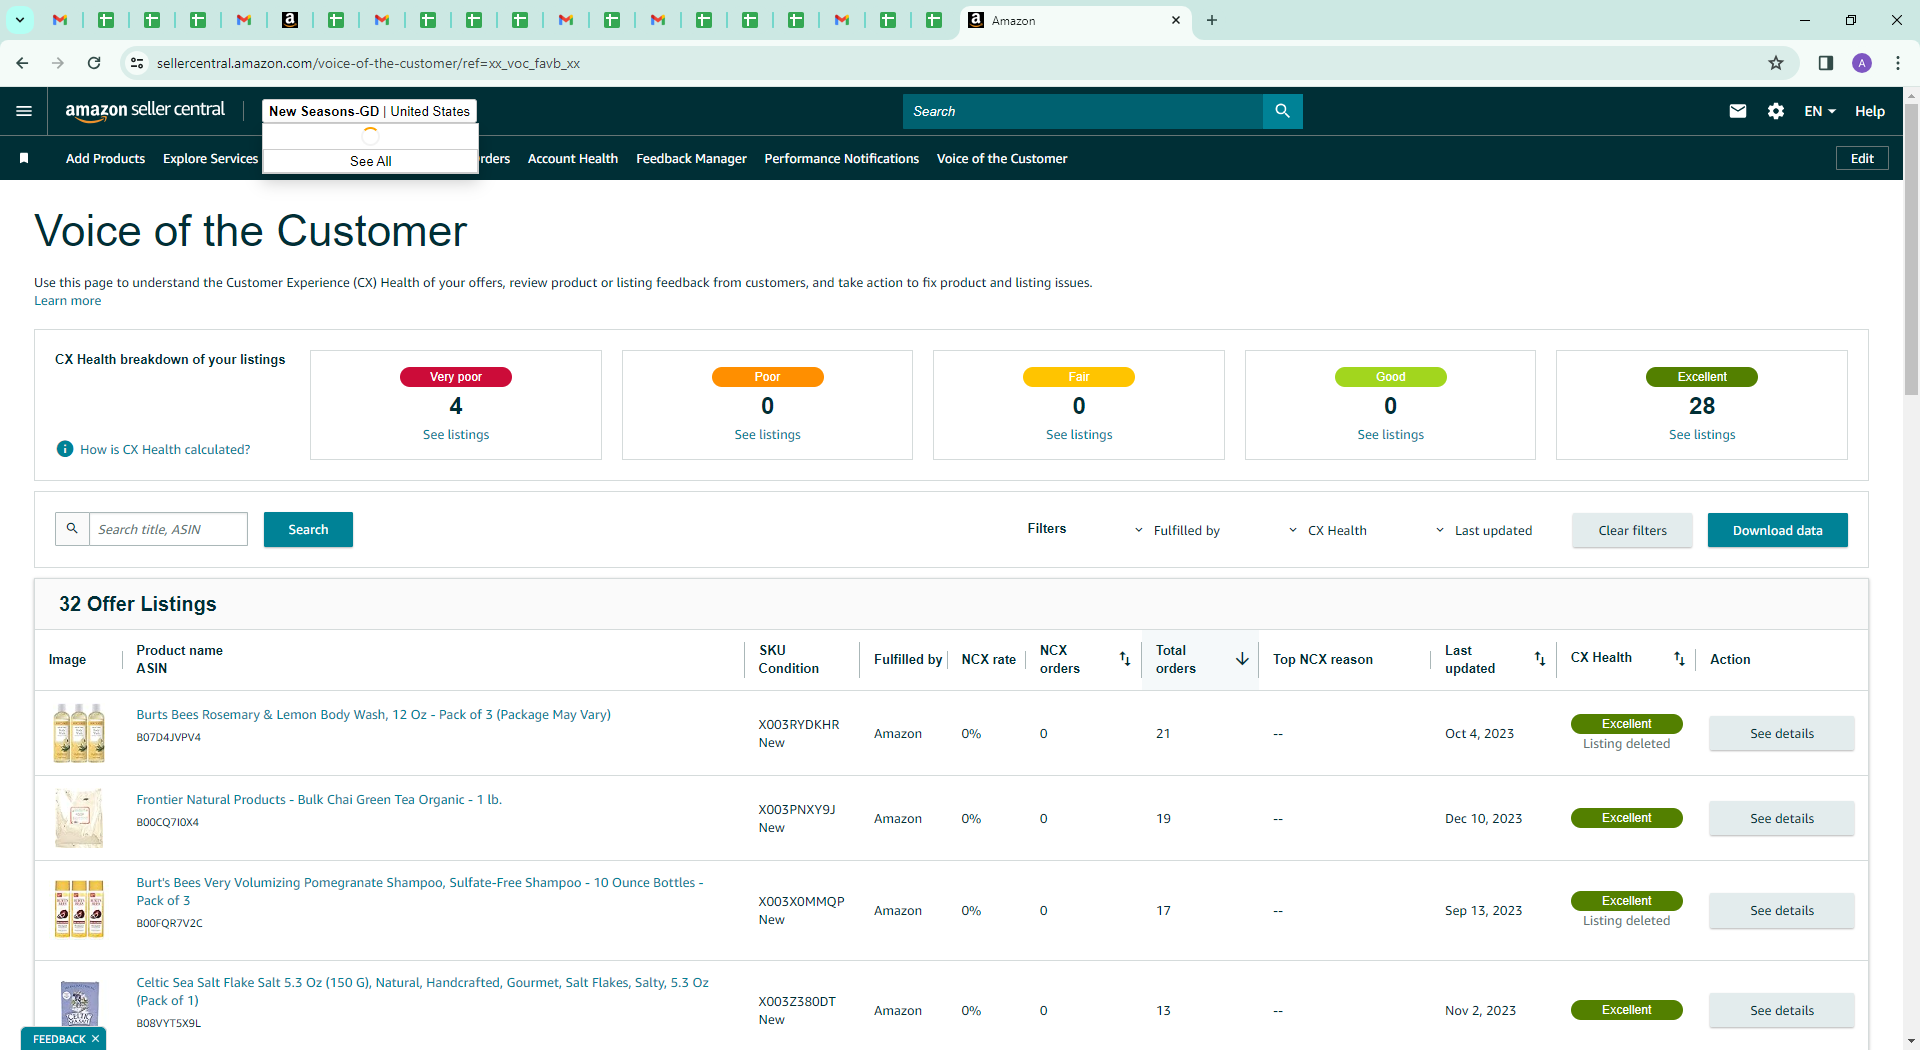
Task: Click Download data
Action: click(x=1777, y=530)
